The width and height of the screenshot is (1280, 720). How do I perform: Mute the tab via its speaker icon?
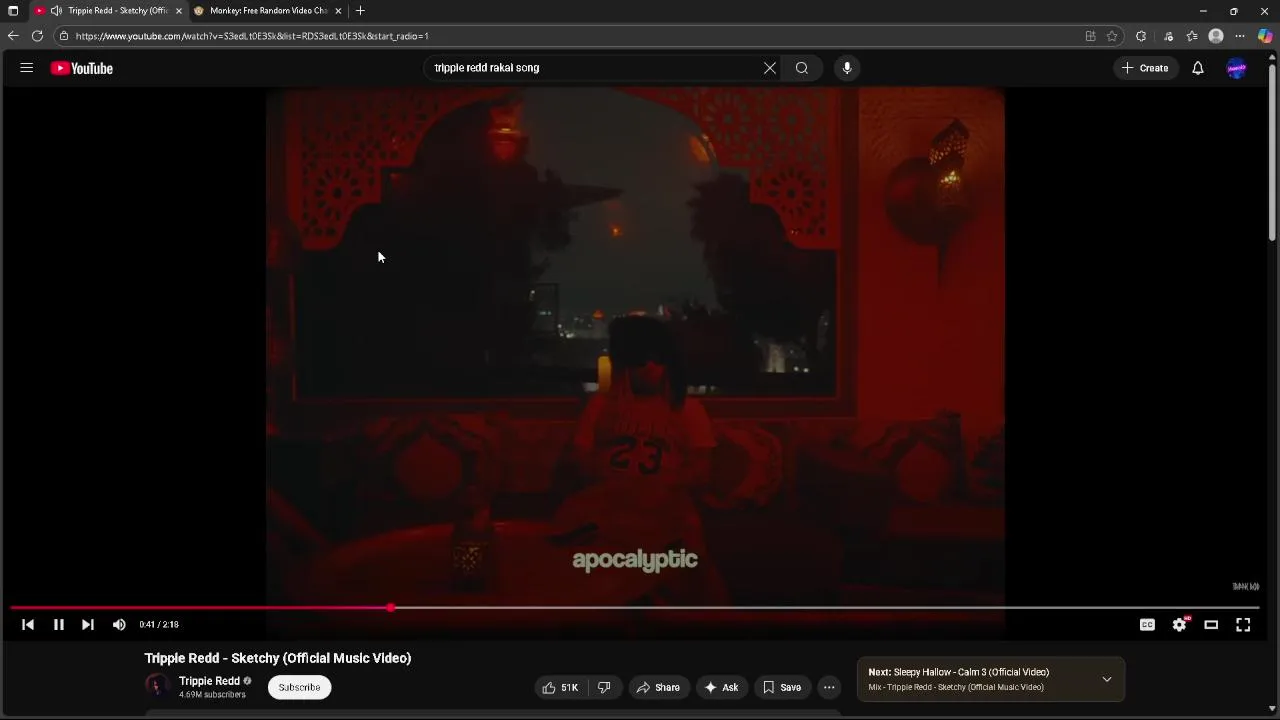click(x=56, y=11)
